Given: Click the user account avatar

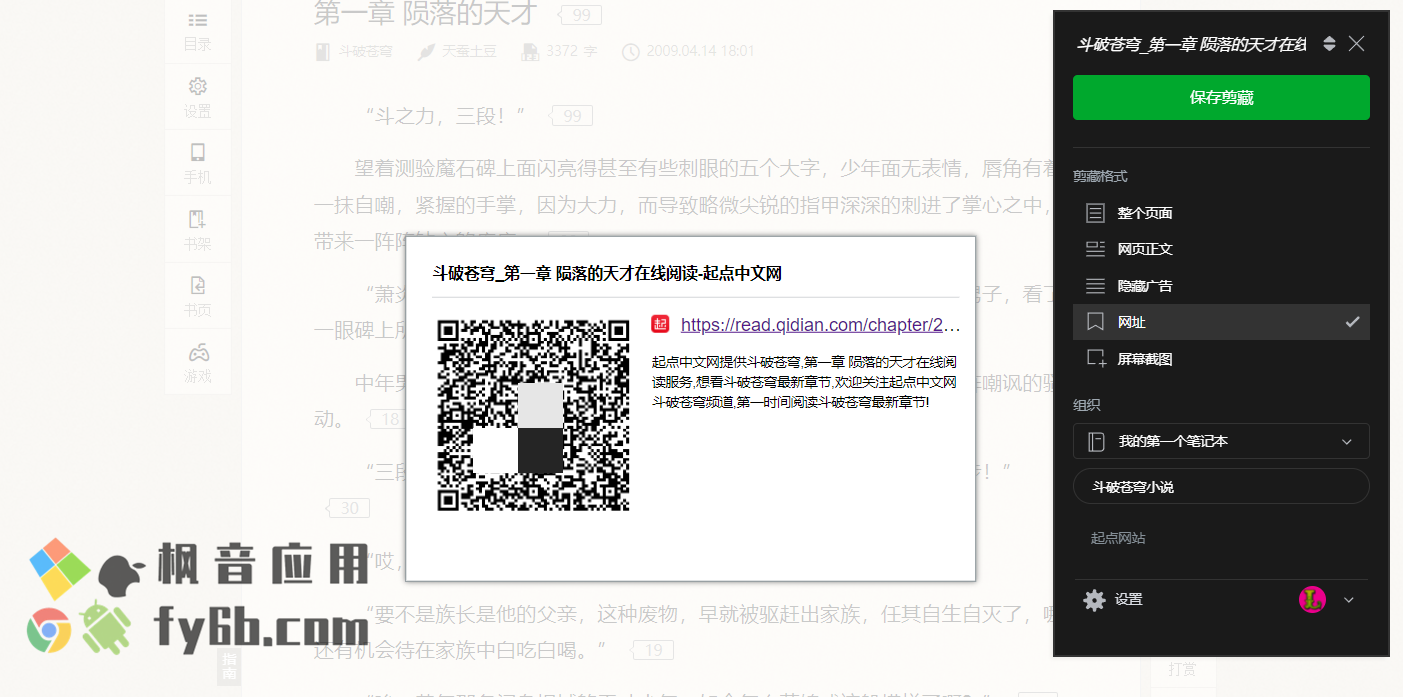Looking at the screenshot, I should click(1312, 600).
